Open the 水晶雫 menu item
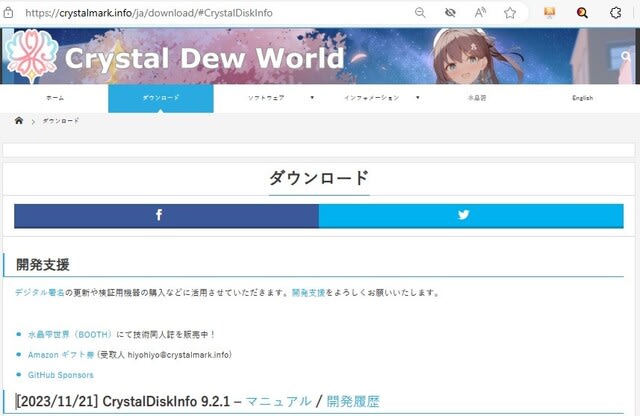The image size is (640, 416). [x=477, y=98]
